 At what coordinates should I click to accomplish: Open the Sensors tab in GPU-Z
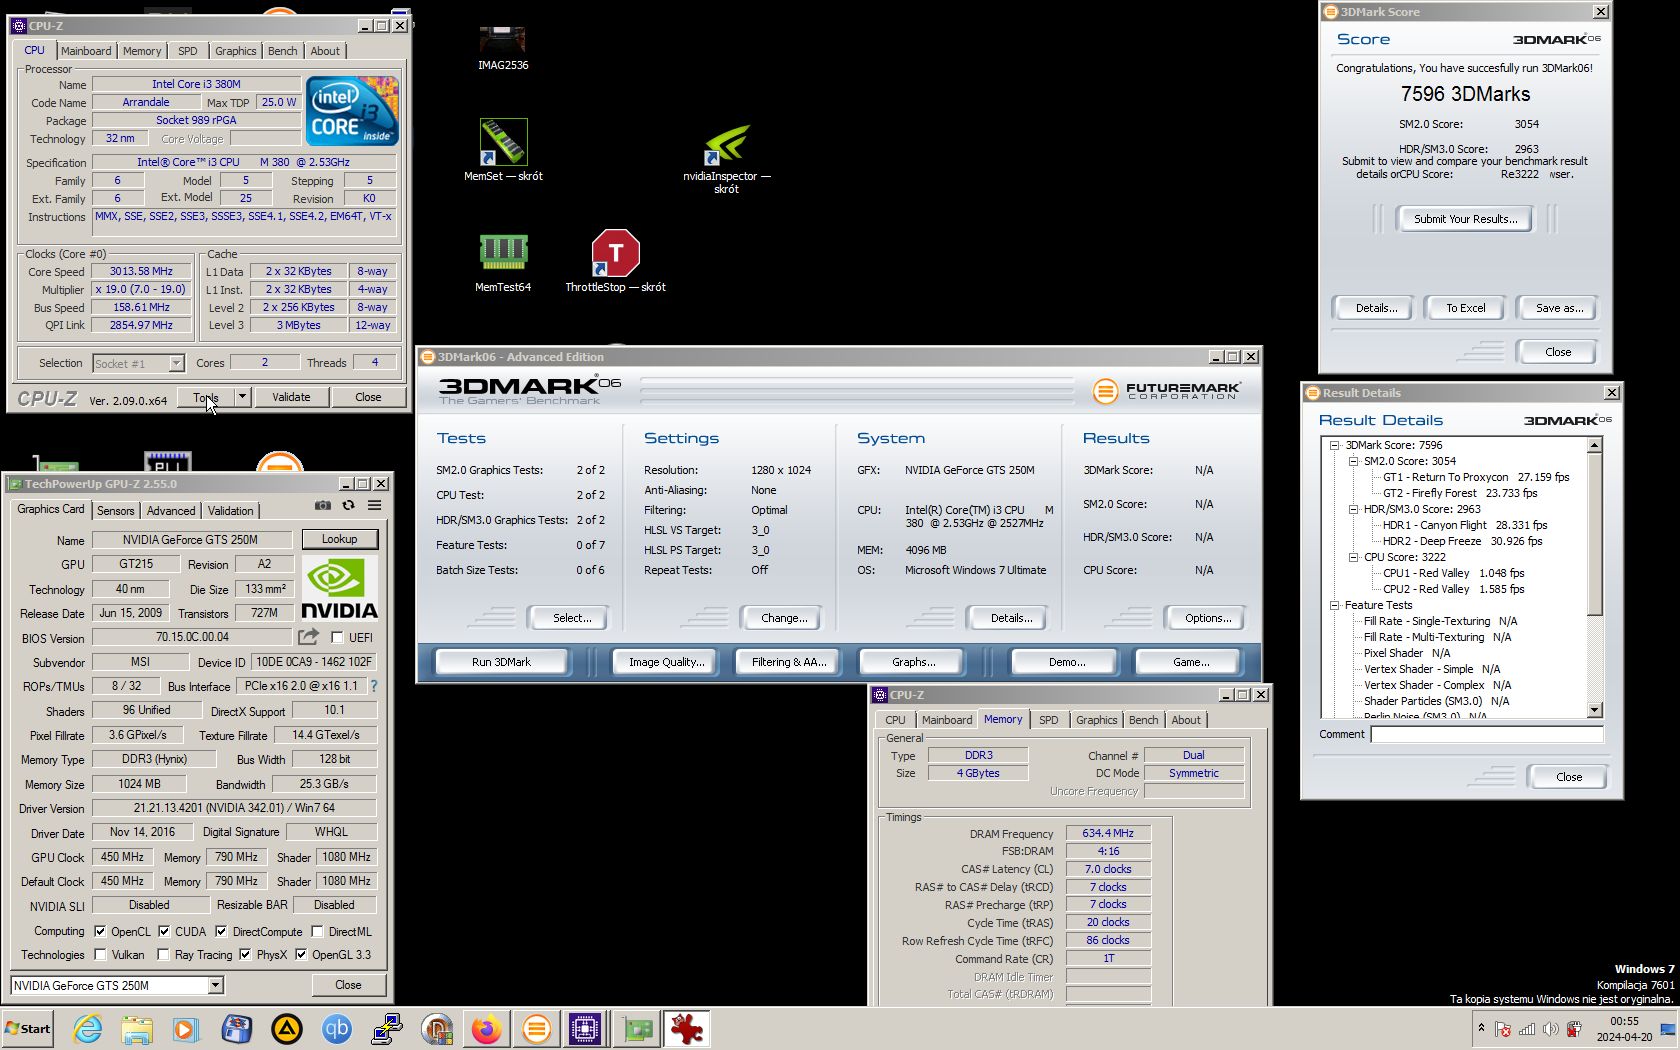pos(115,511)
